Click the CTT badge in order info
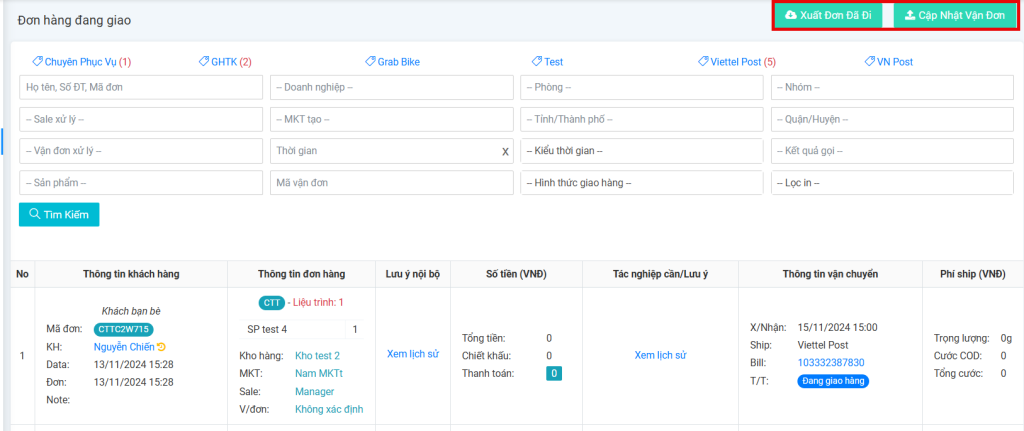Viewport: 1024px width, 431px height. pos(271,302)
